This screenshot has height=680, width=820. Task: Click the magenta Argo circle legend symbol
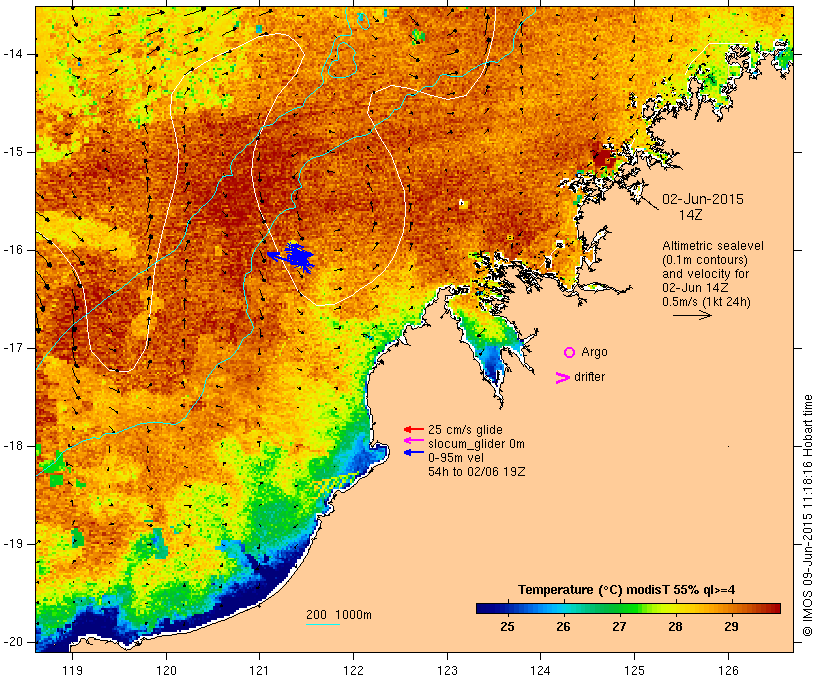(570, 353)
